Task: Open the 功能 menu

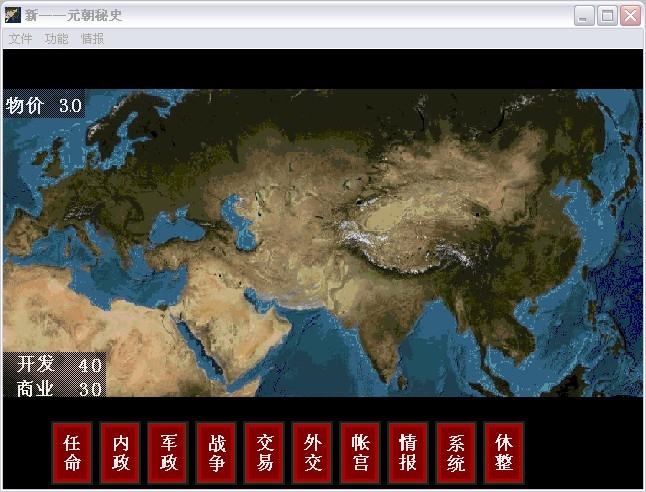Action: (56, 39)
